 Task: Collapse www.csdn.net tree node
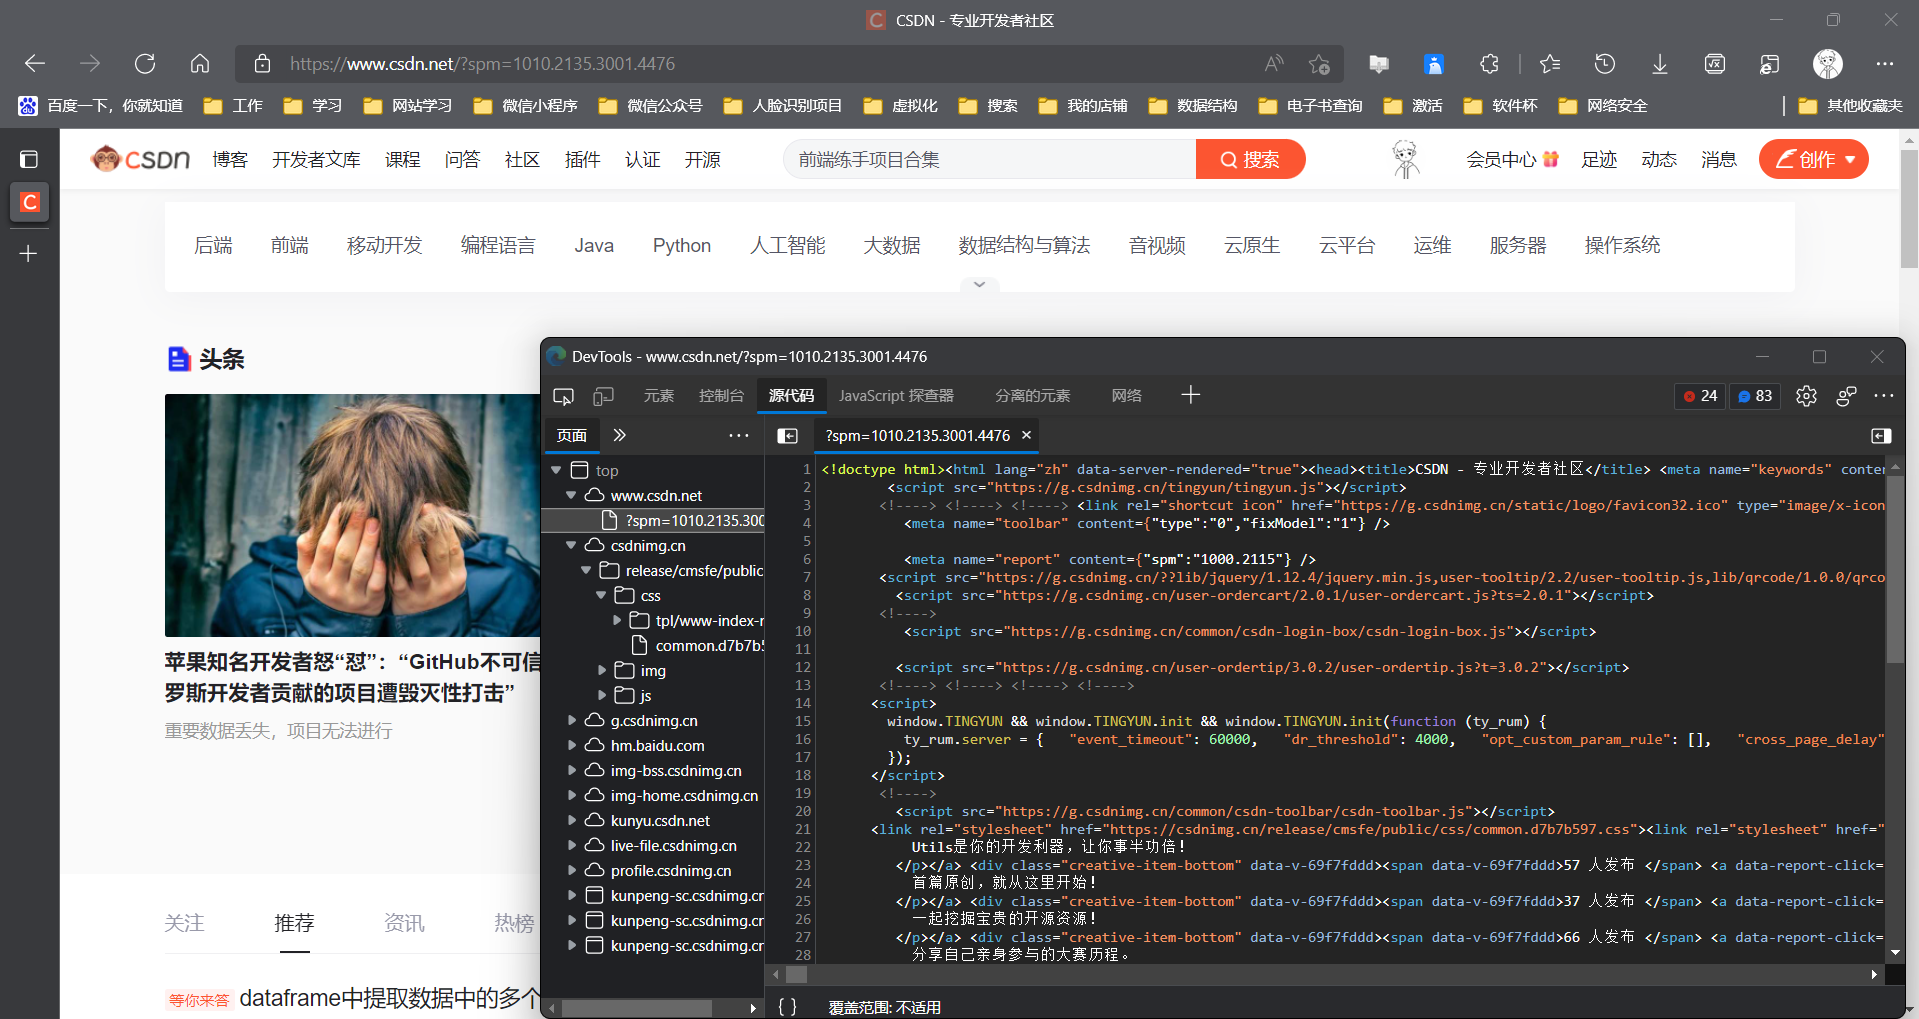[571, 495]
